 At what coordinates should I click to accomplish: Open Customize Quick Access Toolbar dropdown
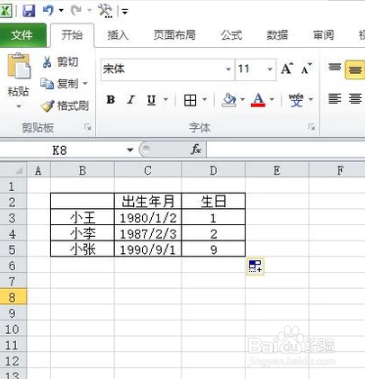click(125, 12)
